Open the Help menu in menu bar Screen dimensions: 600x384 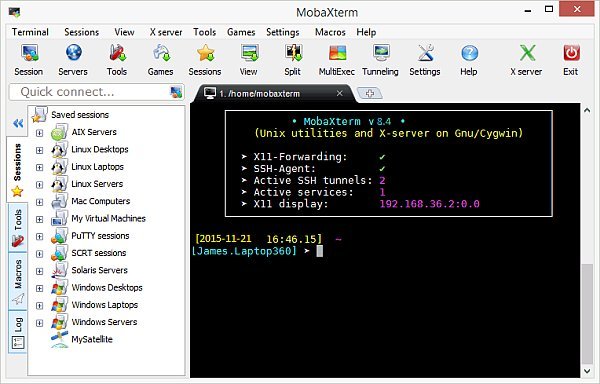click(366, 32)
